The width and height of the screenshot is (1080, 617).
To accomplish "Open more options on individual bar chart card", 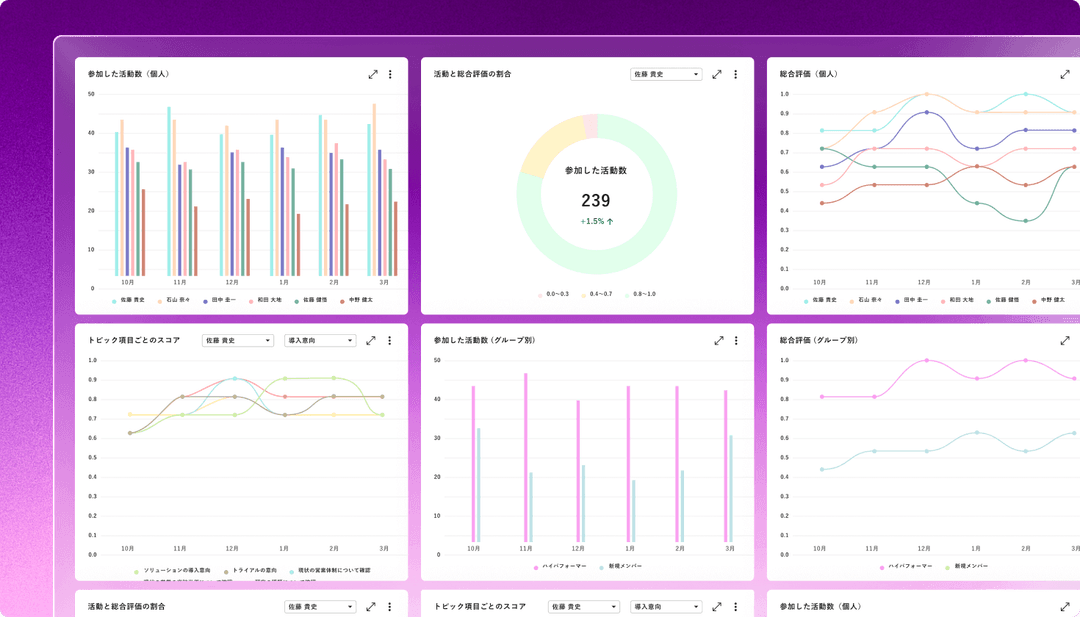I will pyautogui.click(x=390, y=74).
